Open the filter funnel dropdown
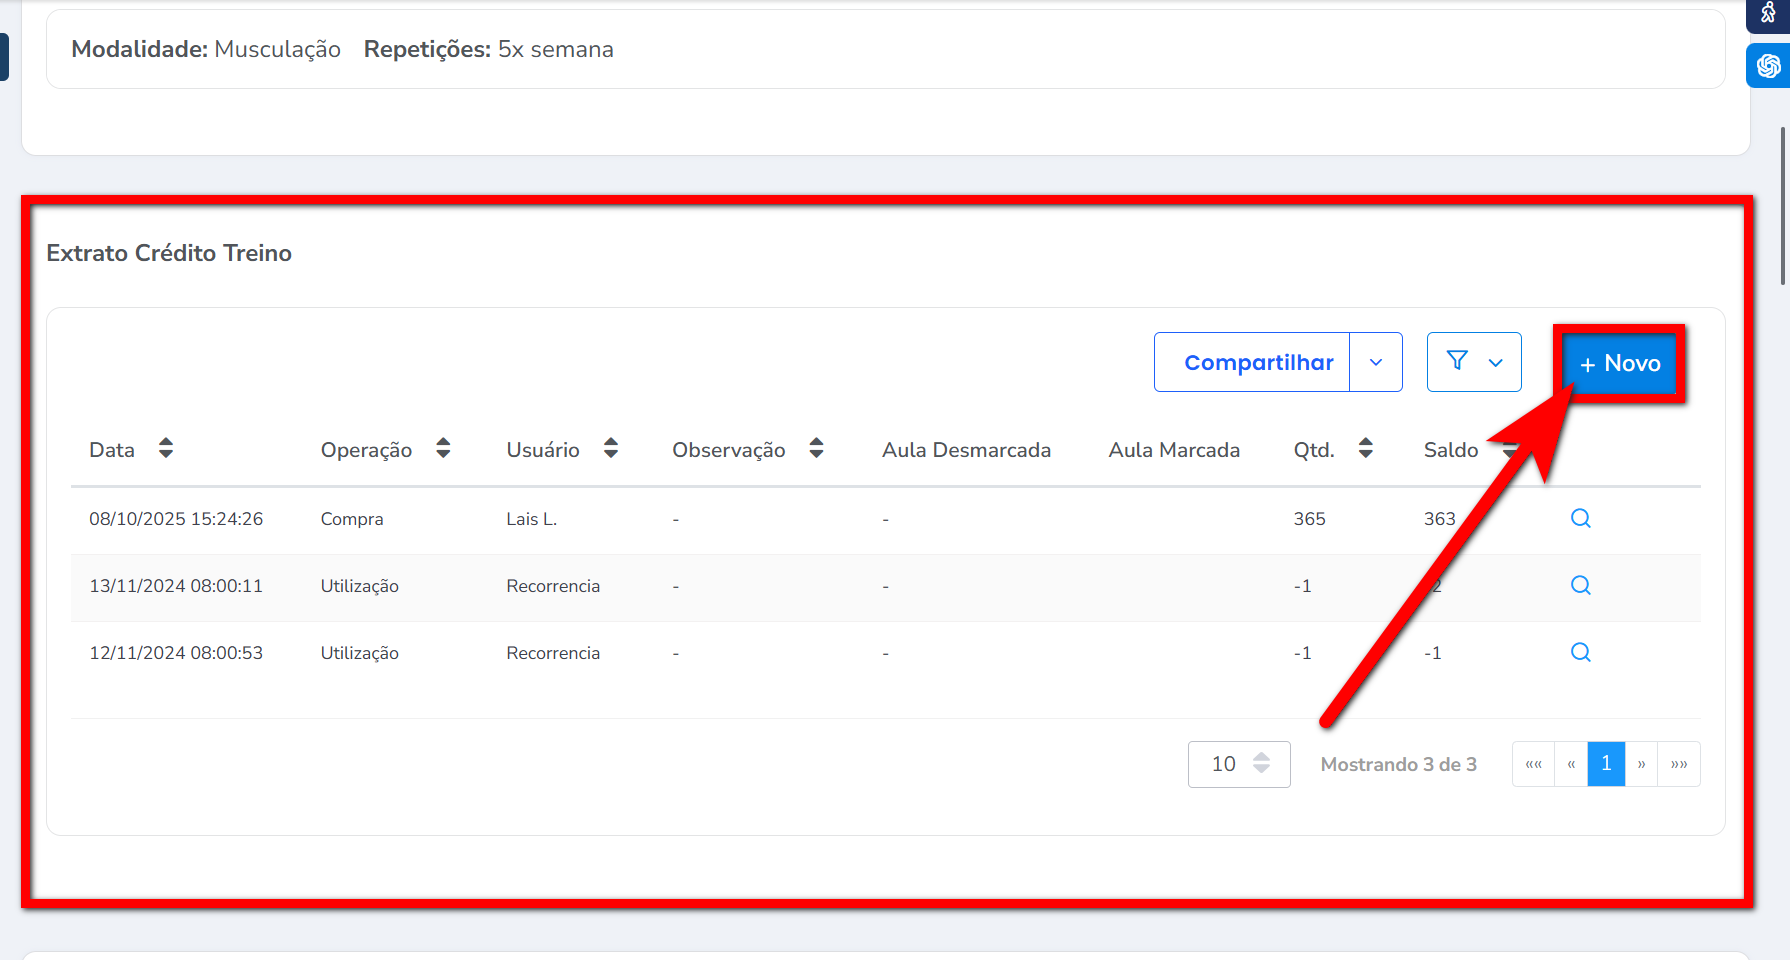Image resolution: width=1790 pixels, height=960 pixels. [1474, 362]
